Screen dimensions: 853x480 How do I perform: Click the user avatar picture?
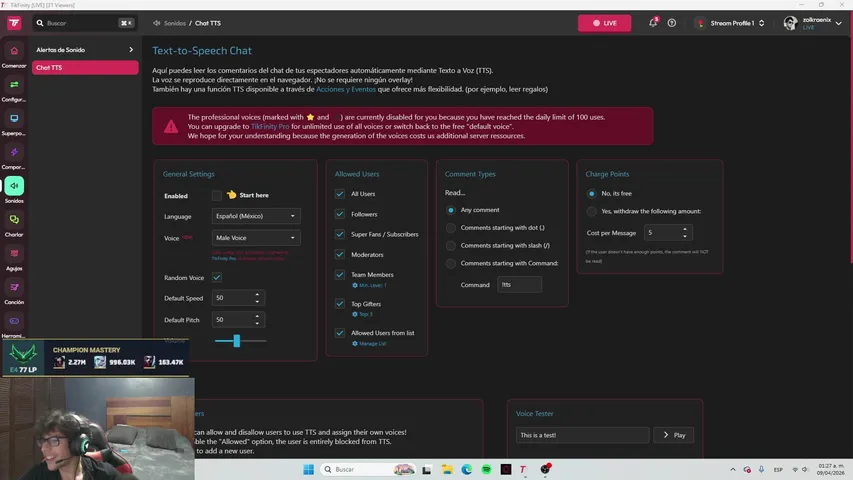point(790,23)
